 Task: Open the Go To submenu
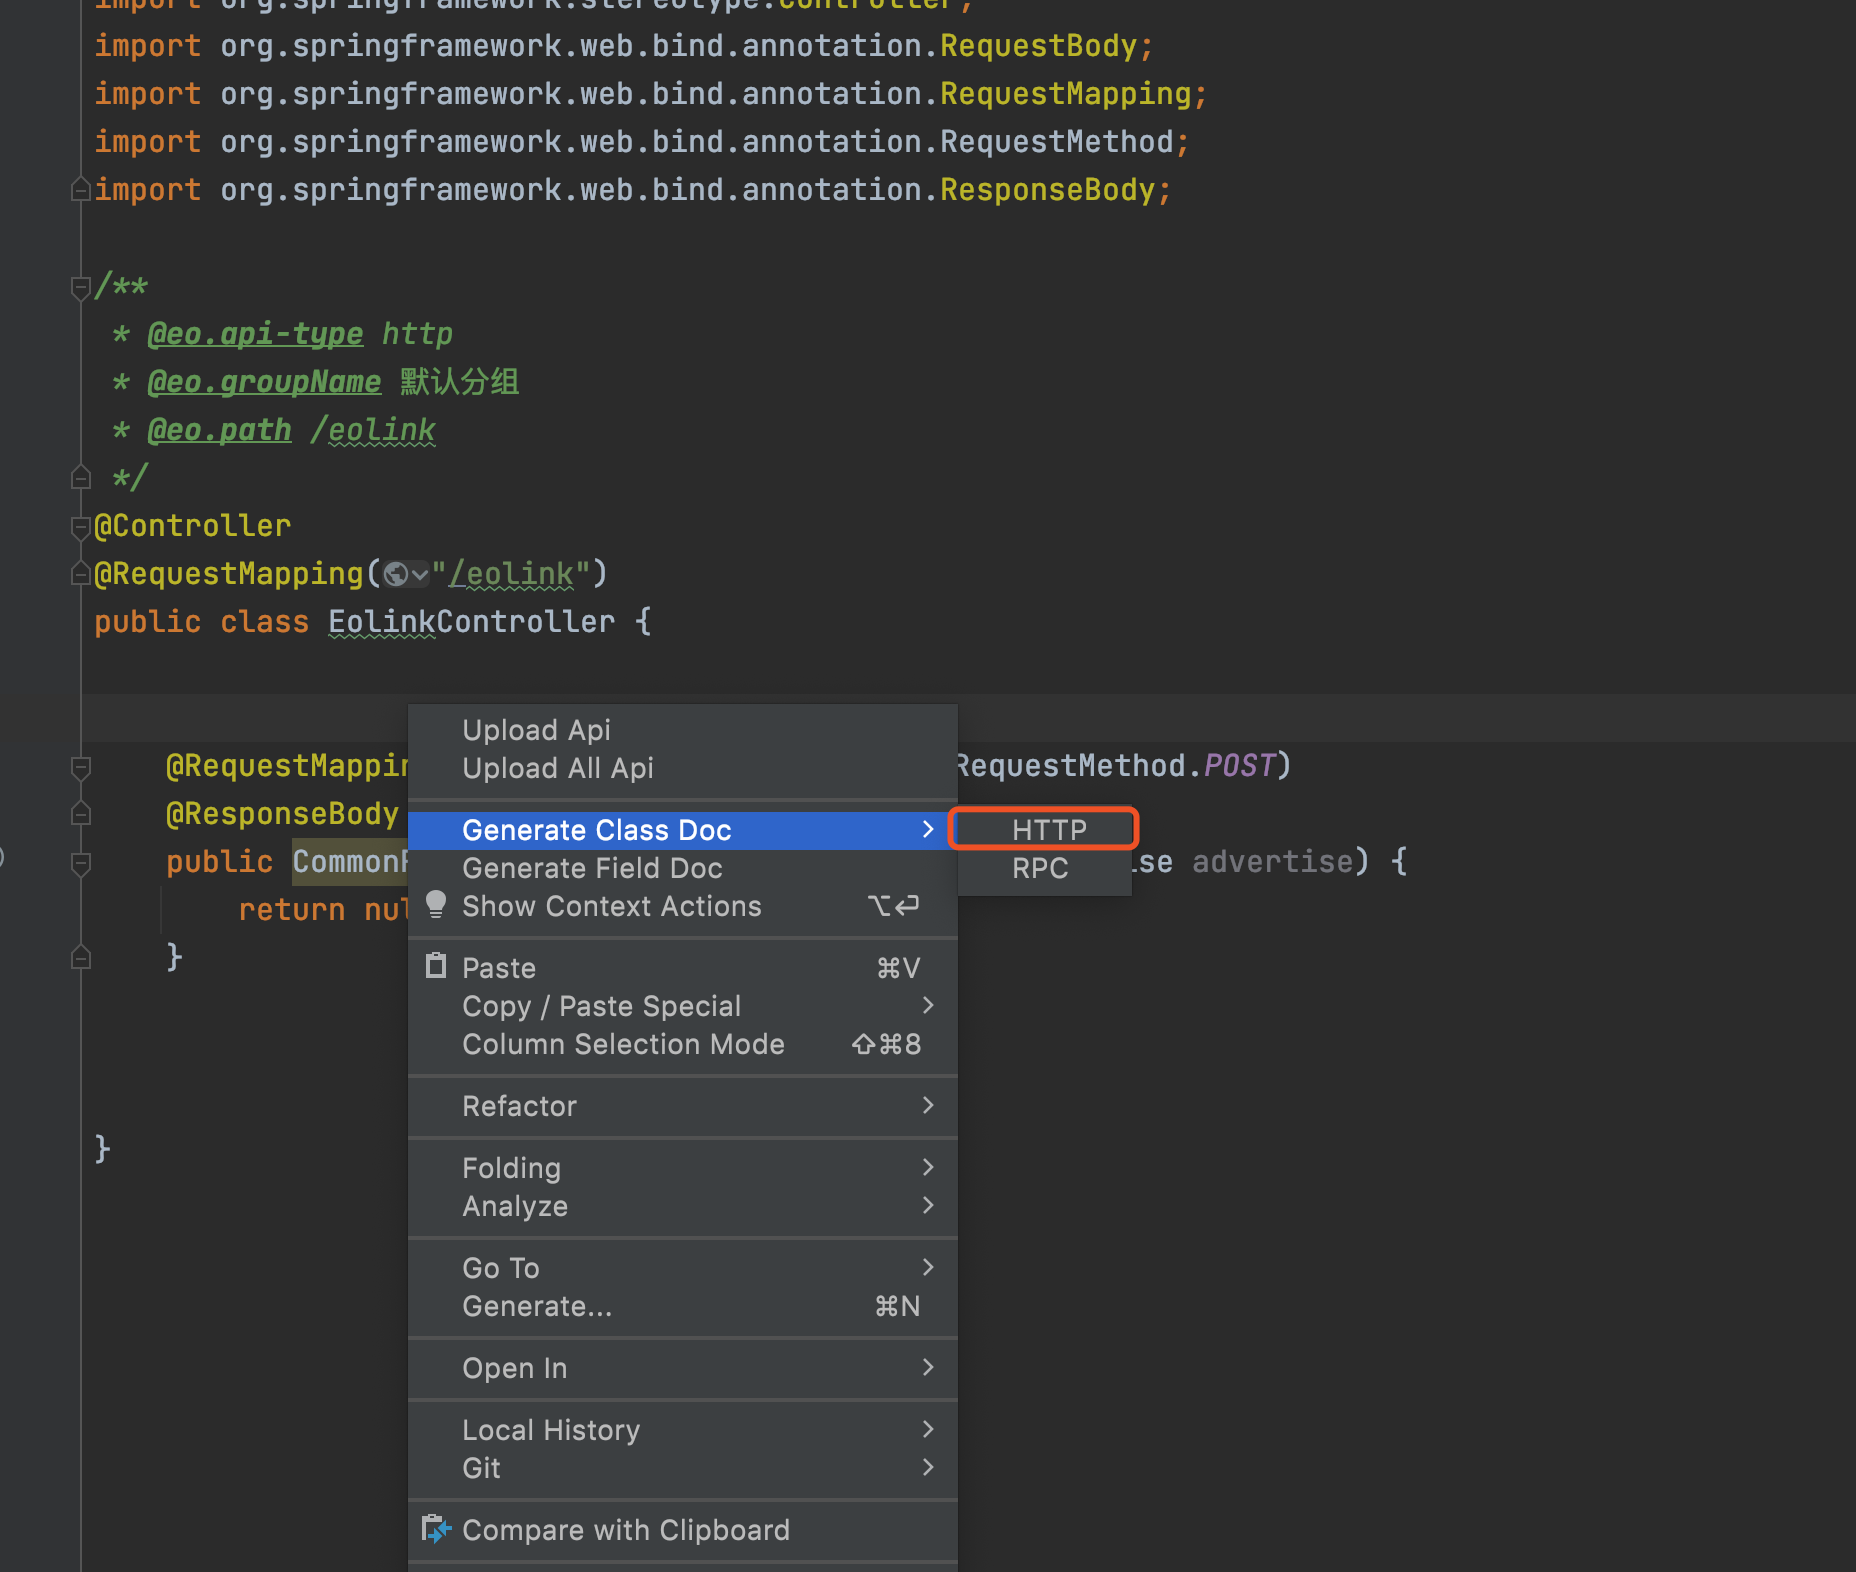pos(683,1268)
